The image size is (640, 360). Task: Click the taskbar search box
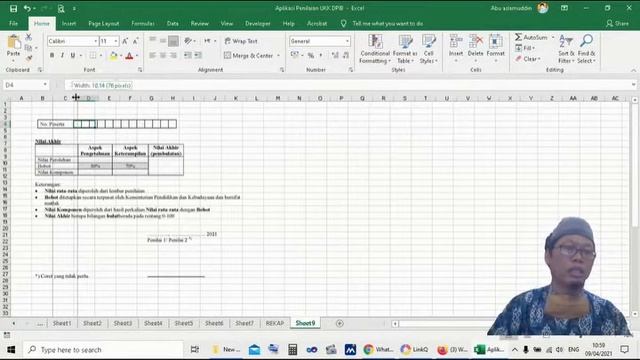point(103,350)
